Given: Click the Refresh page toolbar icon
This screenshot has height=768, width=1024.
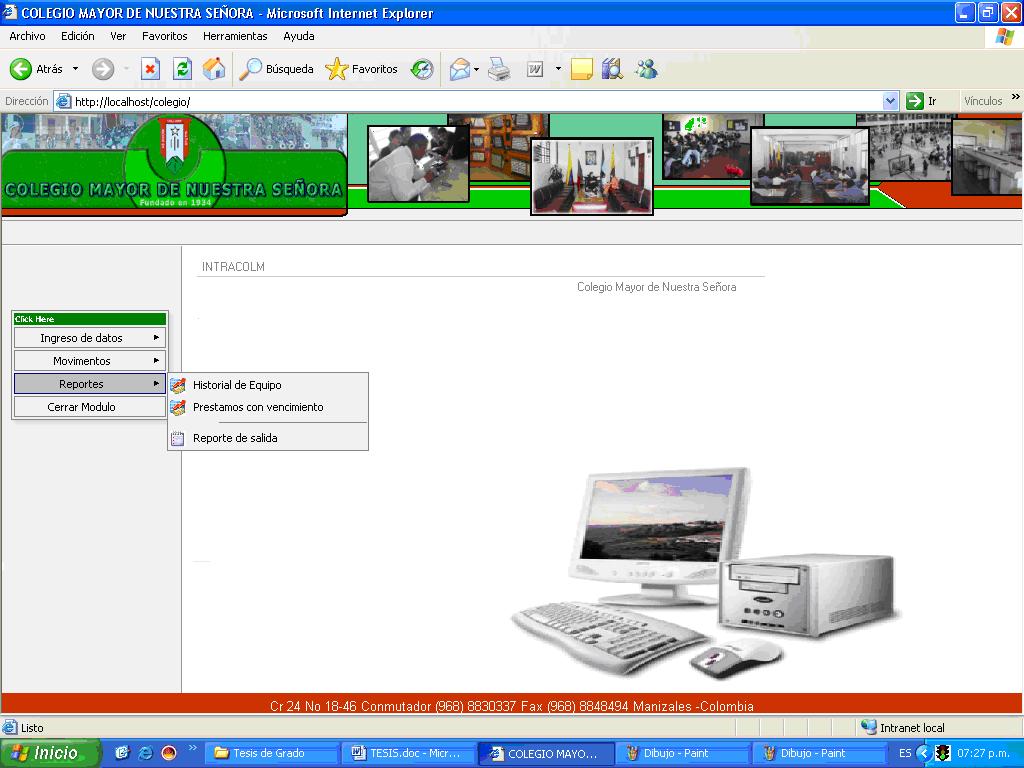Looking at the screenshot, I should (182, 69).
